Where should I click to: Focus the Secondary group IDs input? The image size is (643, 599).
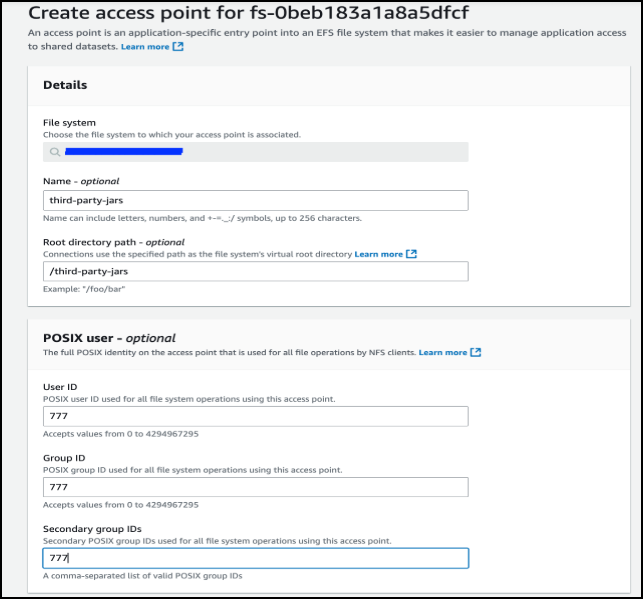coord(256,558)
